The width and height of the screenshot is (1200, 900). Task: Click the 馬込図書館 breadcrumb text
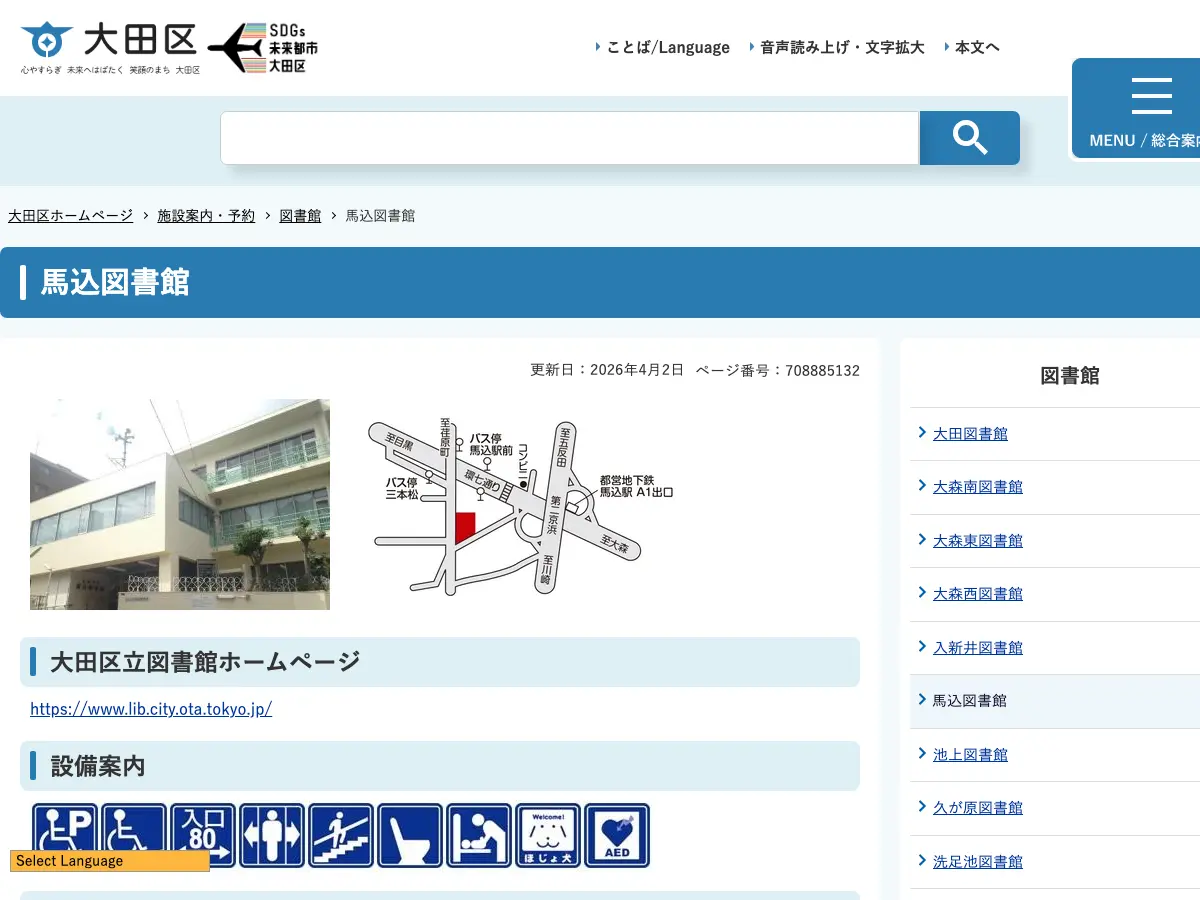(380, 216)
